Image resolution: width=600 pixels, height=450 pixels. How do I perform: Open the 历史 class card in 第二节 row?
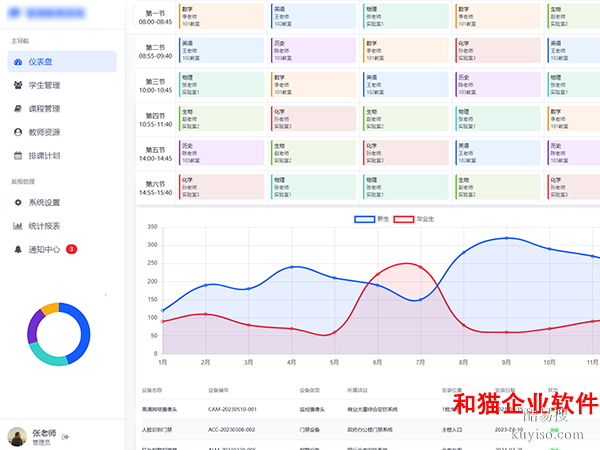click(x=313, y=50)
